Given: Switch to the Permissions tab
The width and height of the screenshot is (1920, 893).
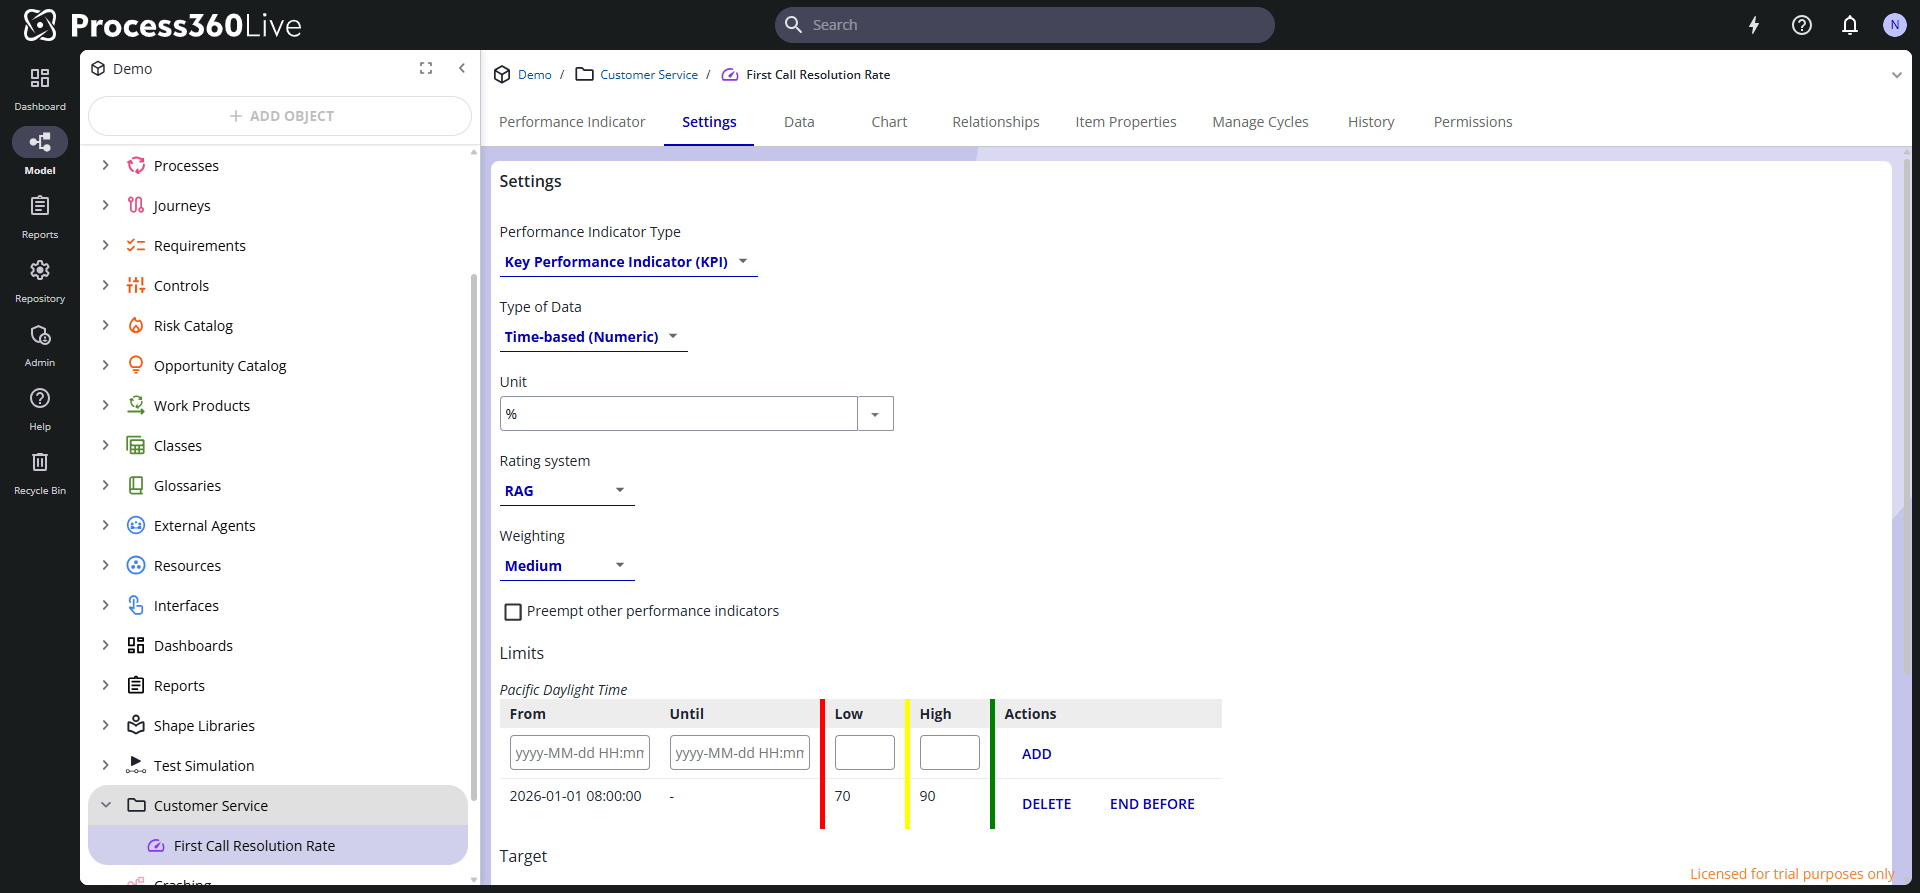Looking at the screenshot, I should [1473, 122].
